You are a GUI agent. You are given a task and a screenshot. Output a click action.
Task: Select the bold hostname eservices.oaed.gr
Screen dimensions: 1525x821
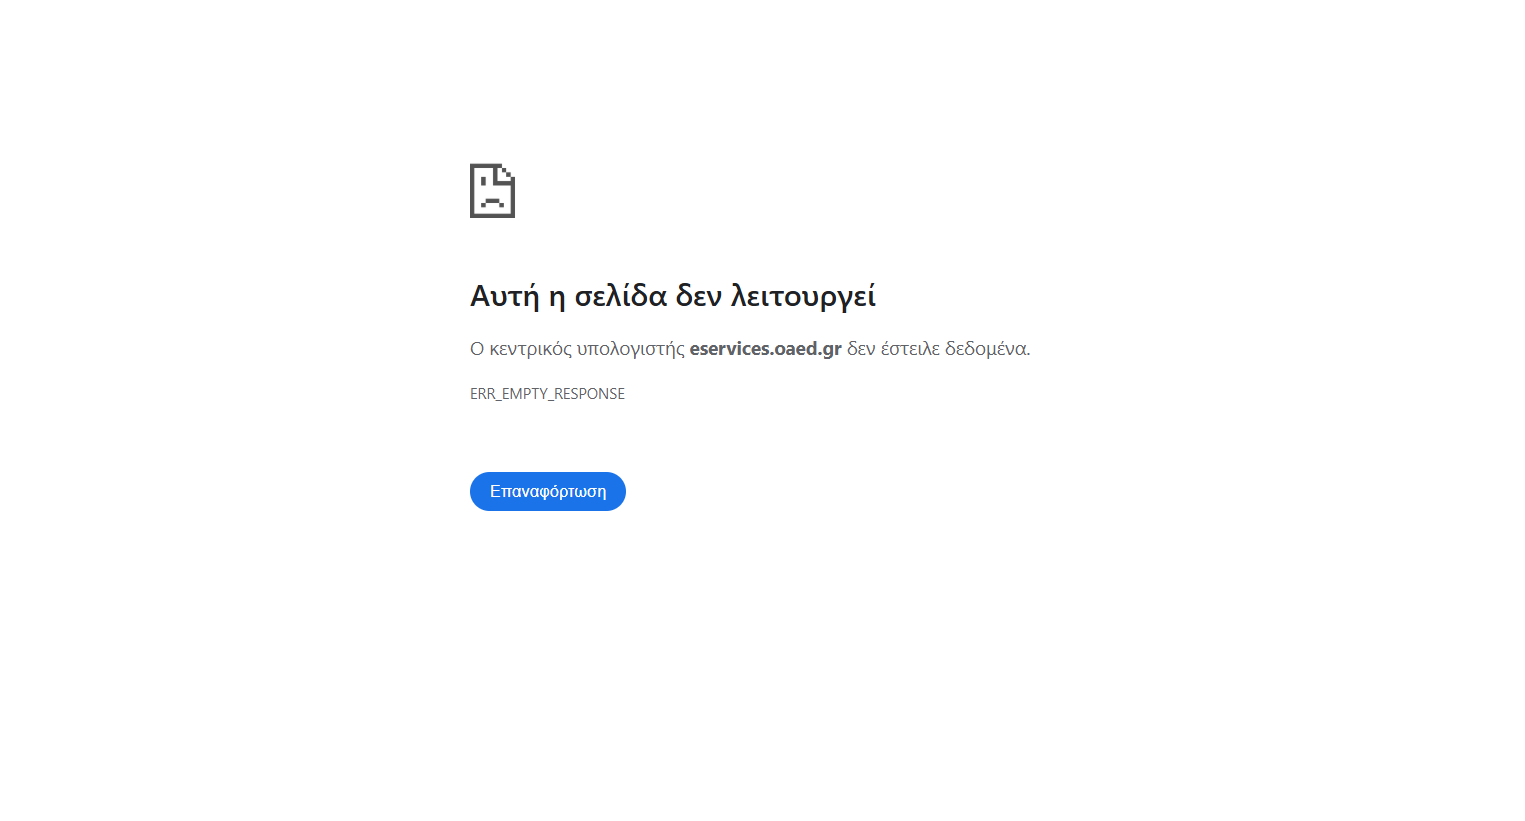(765, 349)
